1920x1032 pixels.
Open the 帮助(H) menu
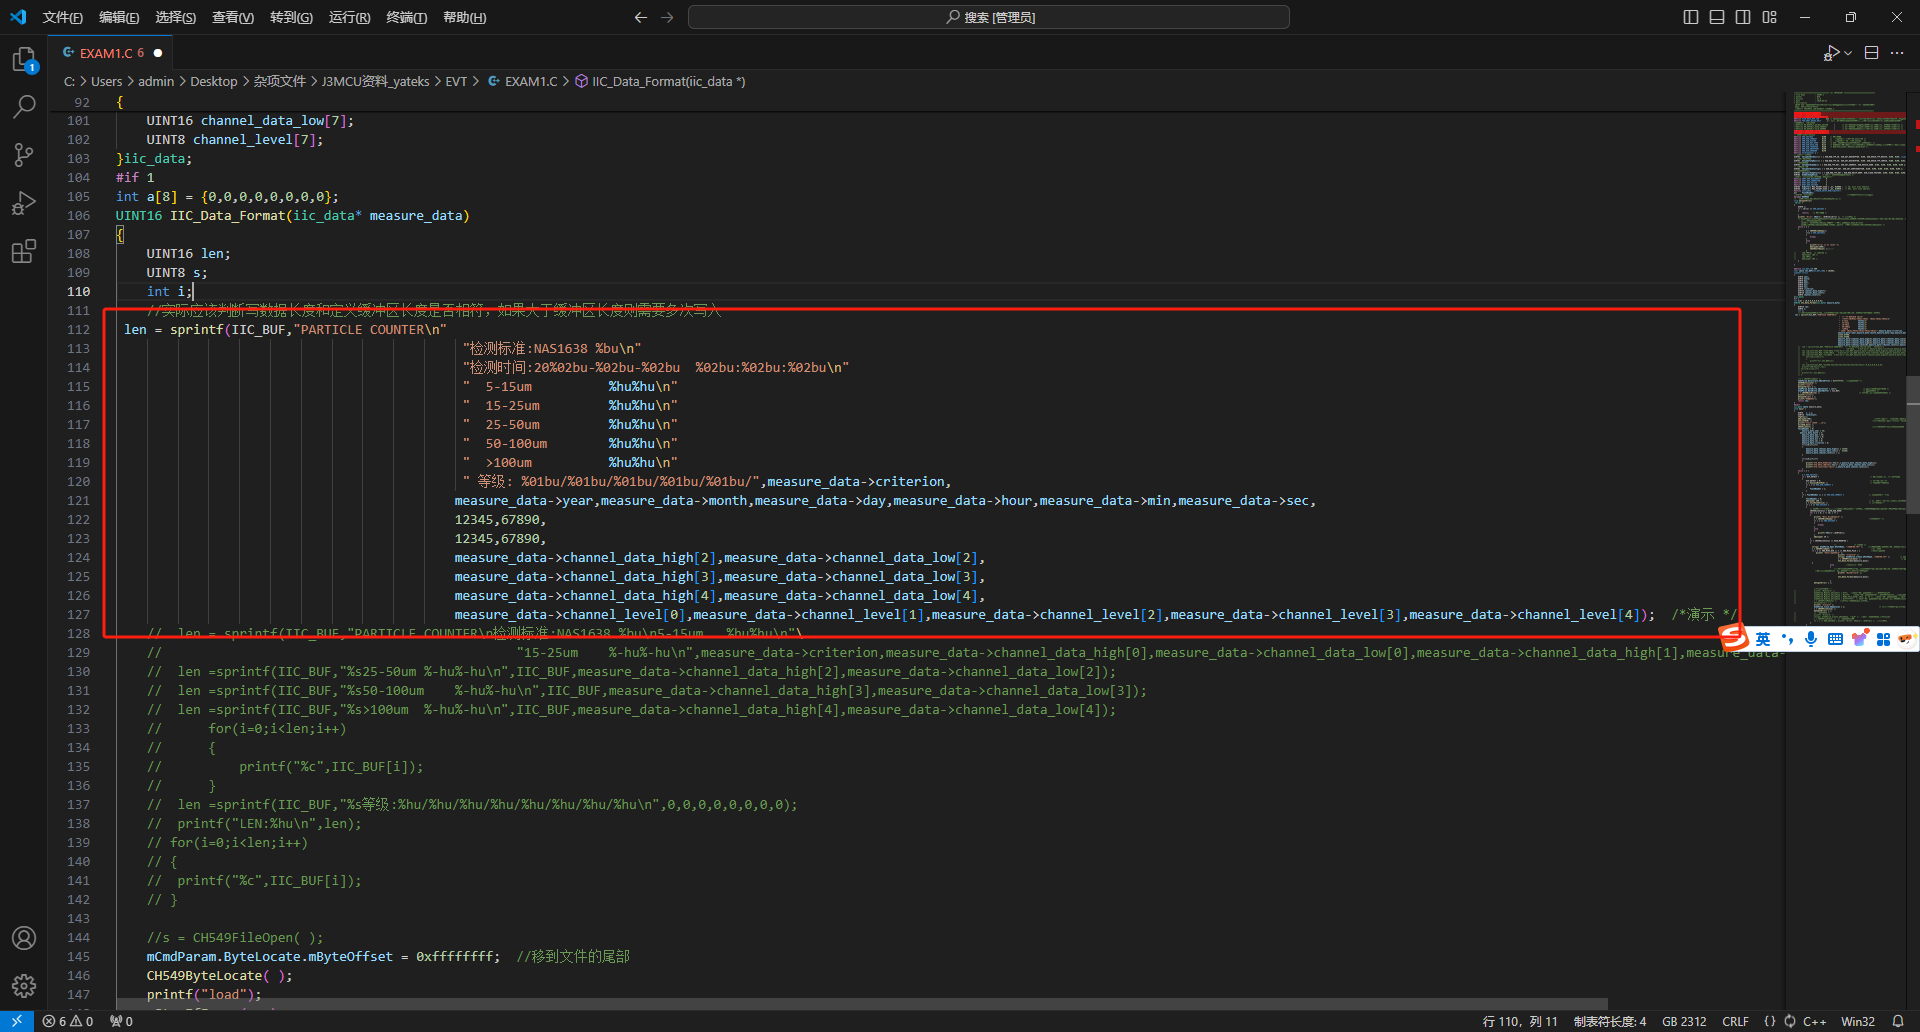[464, 17]
